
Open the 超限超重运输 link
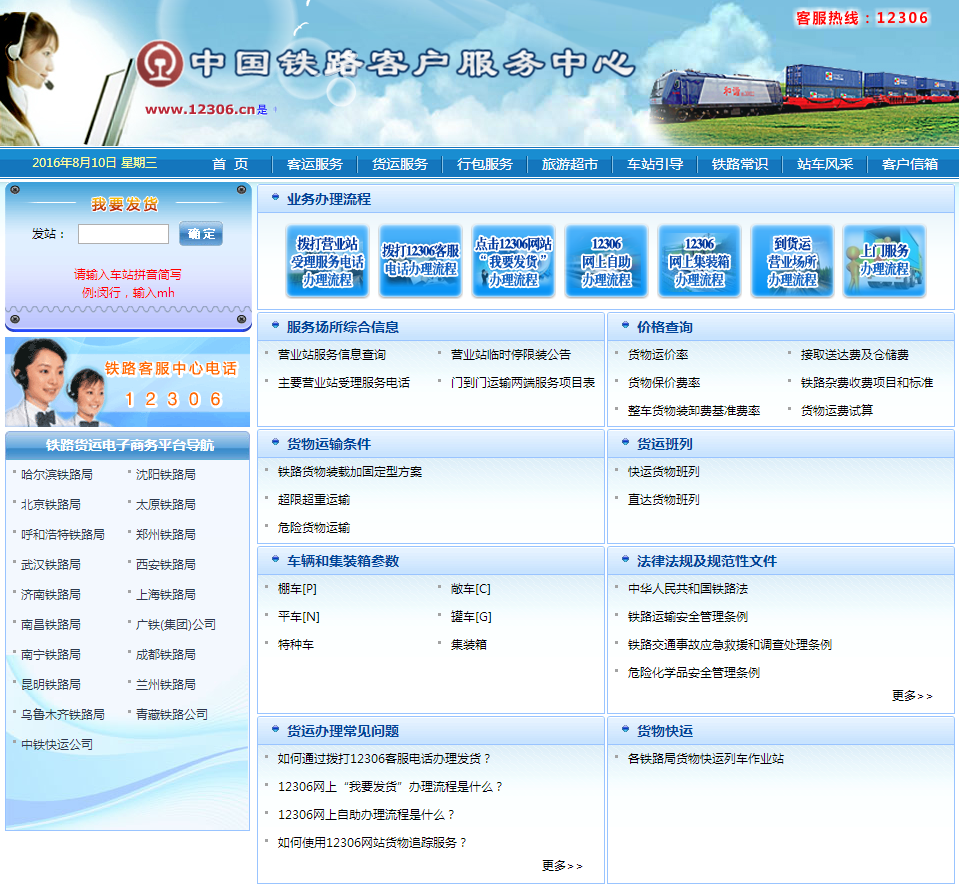click(314, 500)
